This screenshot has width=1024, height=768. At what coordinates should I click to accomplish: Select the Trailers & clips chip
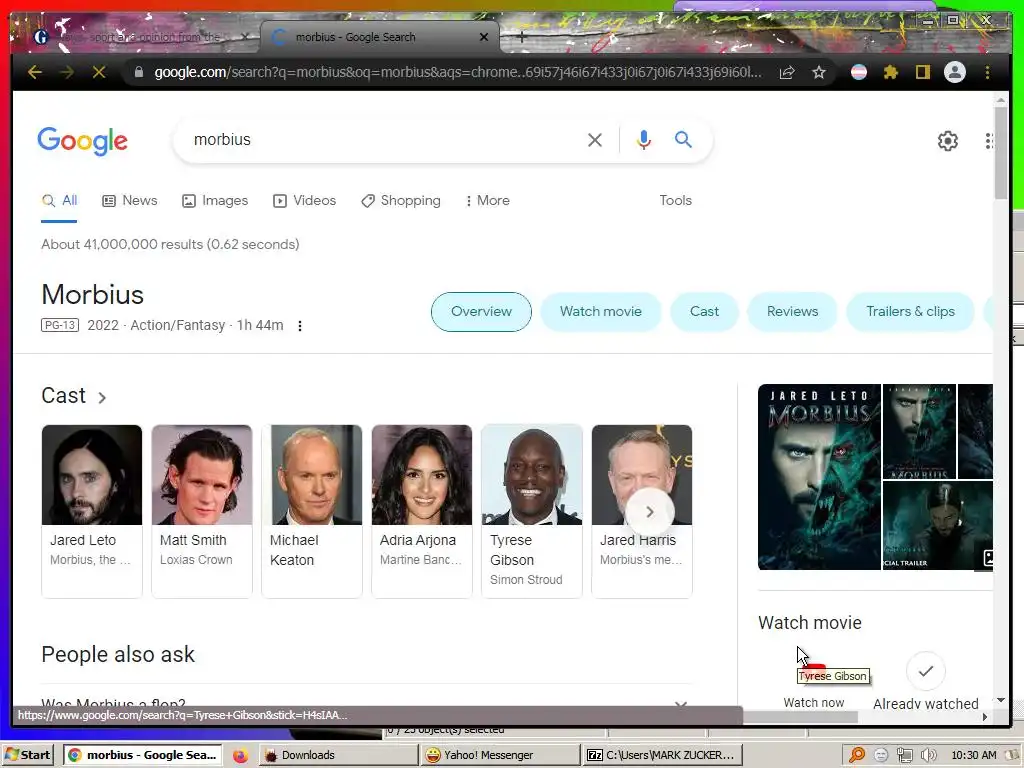point(910,312)
